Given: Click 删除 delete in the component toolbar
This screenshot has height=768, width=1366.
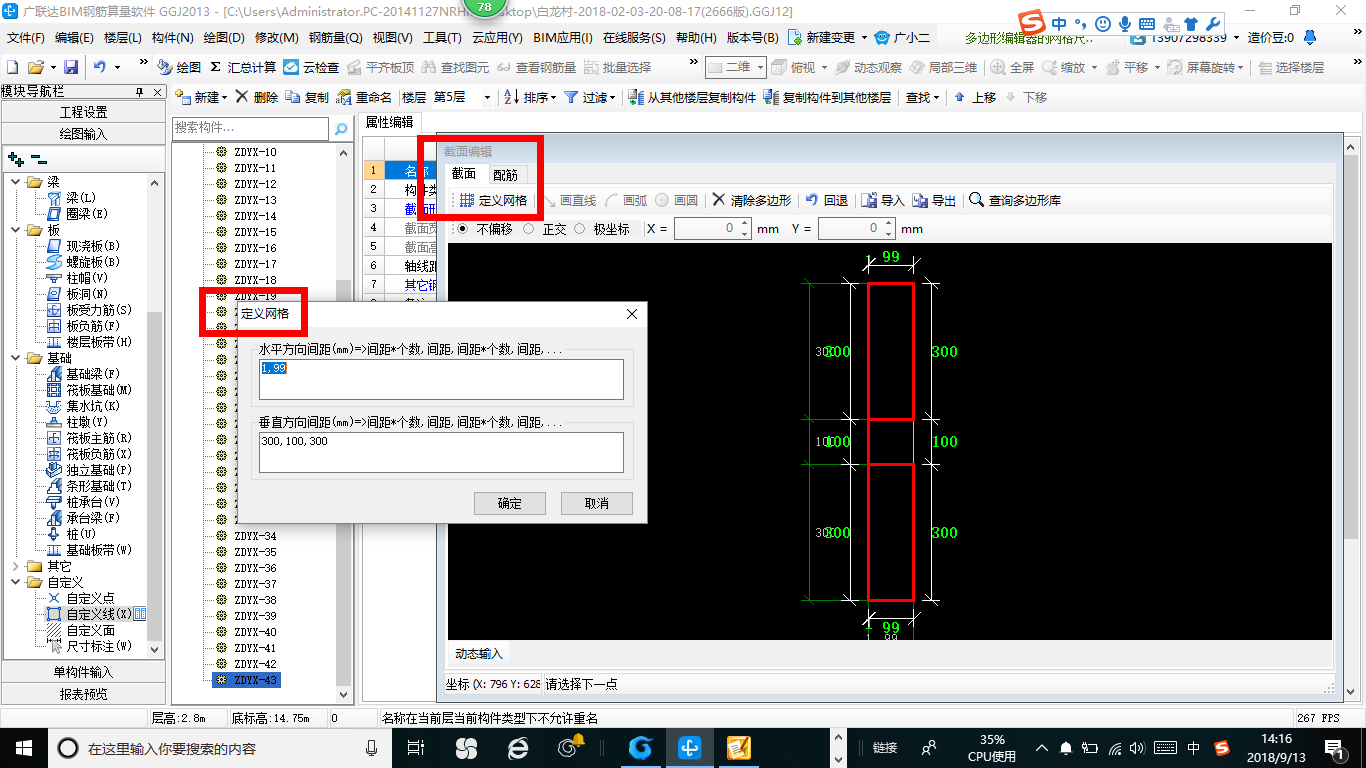Looking at the screenshot, I should (256, 97).
